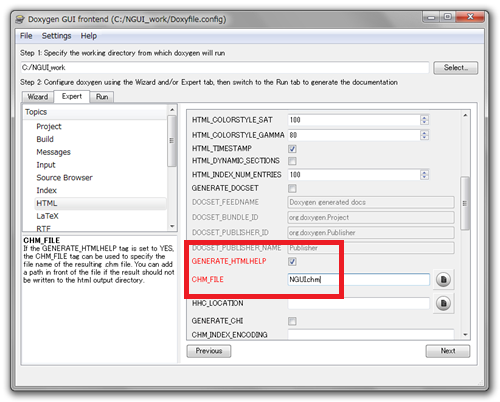Maximize the Doxygen window
This screenshot has width=500, height=402.
click(448, 17)
